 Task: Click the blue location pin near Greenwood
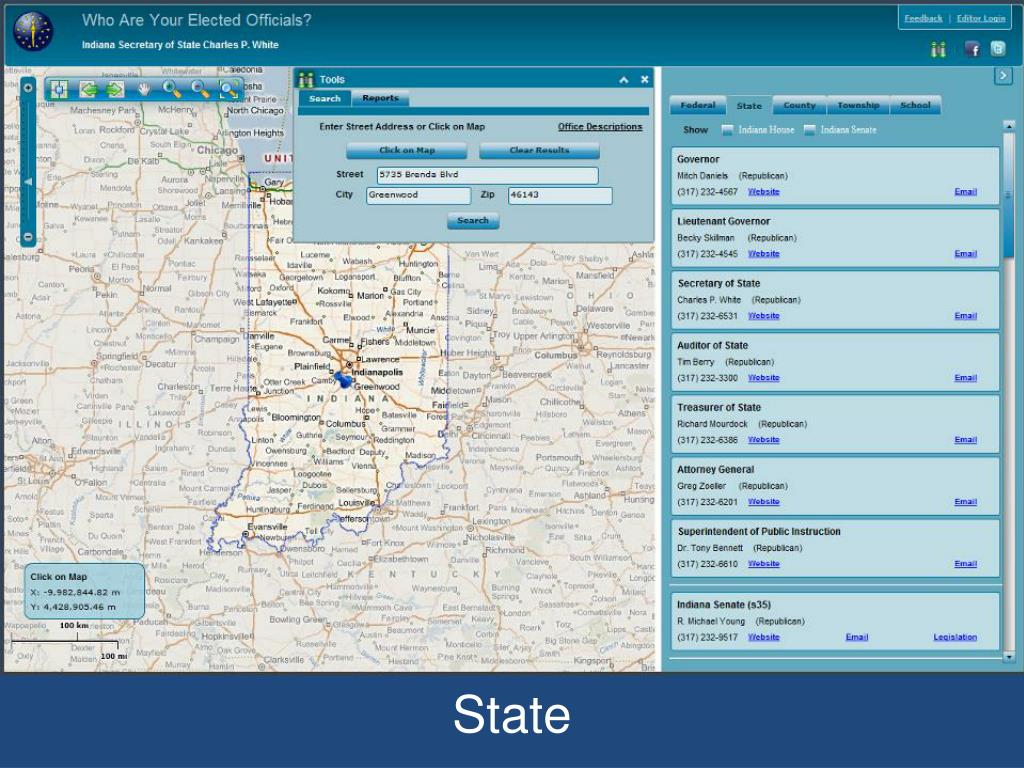coord(342,379)
